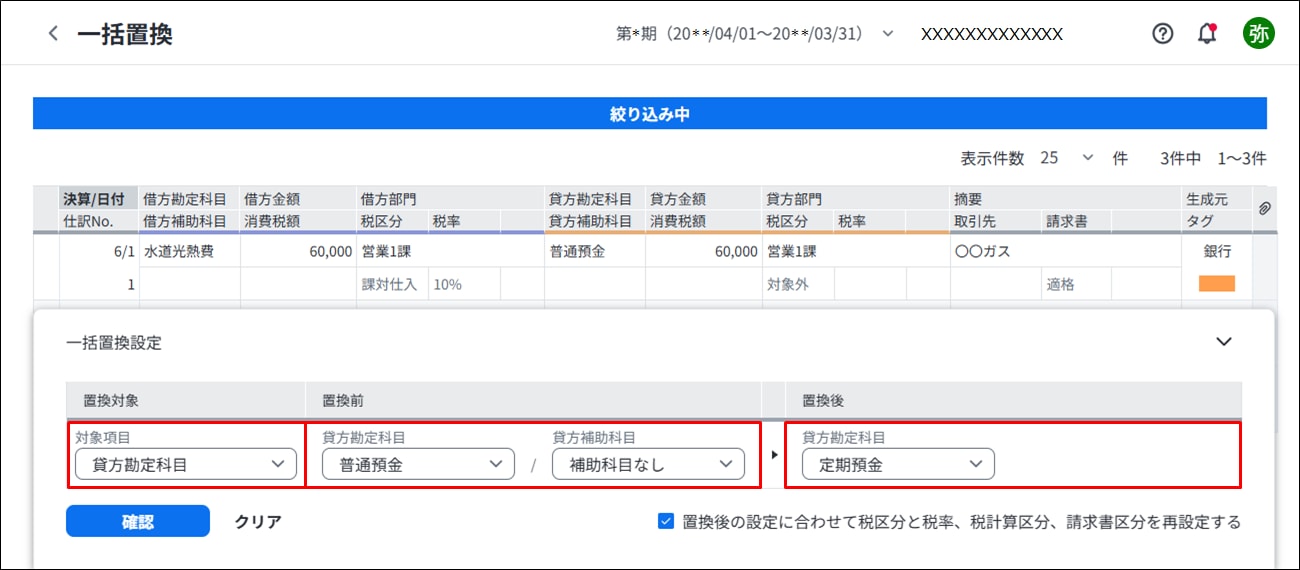This screenshot has height=570, width=1300.
Task: Open the green 弥 user avatar menu
Action: pos(1258,33)
